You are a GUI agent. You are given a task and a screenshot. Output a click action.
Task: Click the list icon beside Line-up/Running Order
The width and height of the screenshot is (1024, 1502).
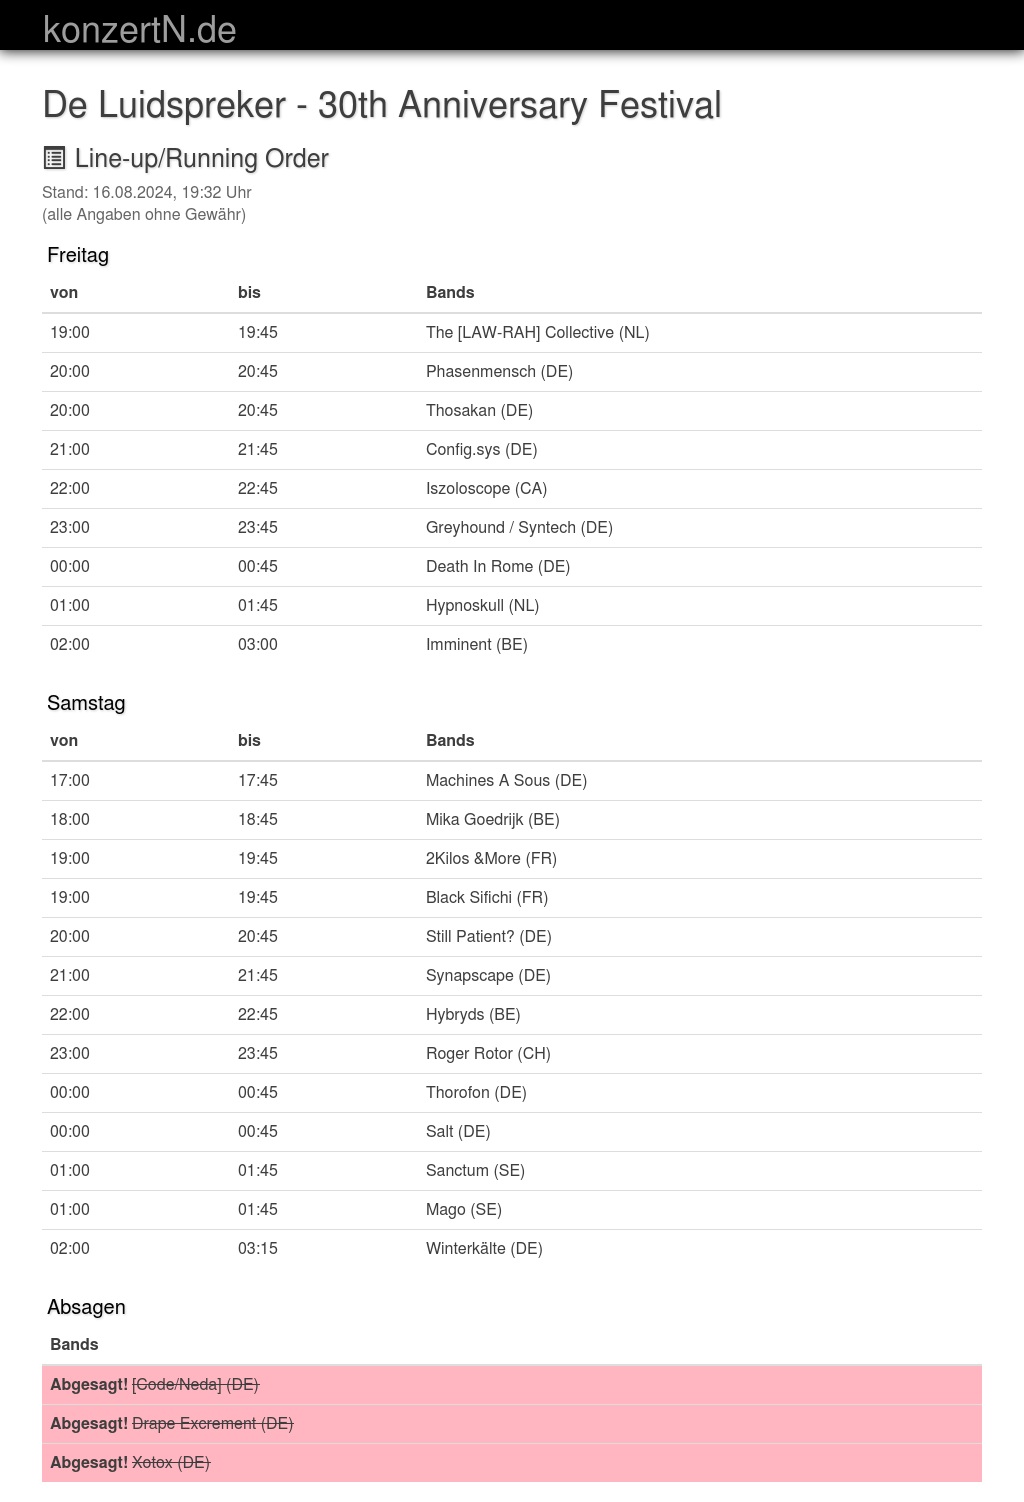[x=54, y=158]
